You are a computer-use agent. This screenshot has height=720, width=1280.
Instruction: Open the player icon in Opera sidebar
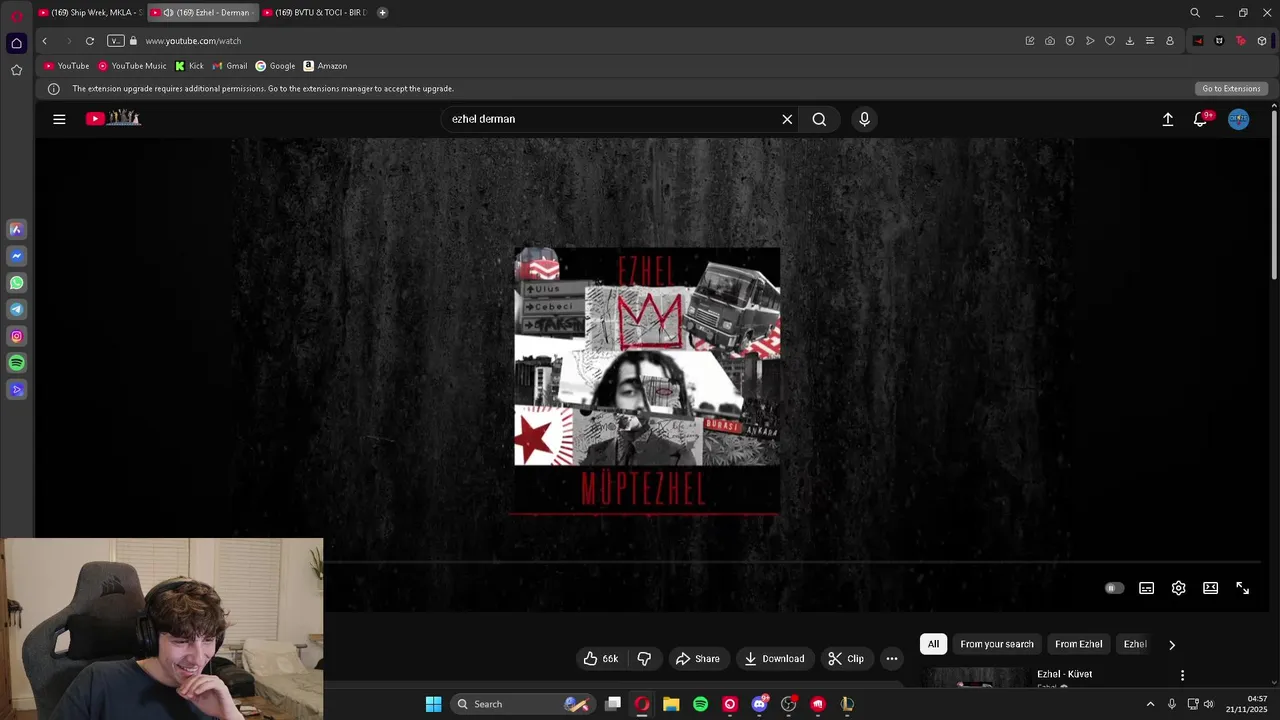16,390
